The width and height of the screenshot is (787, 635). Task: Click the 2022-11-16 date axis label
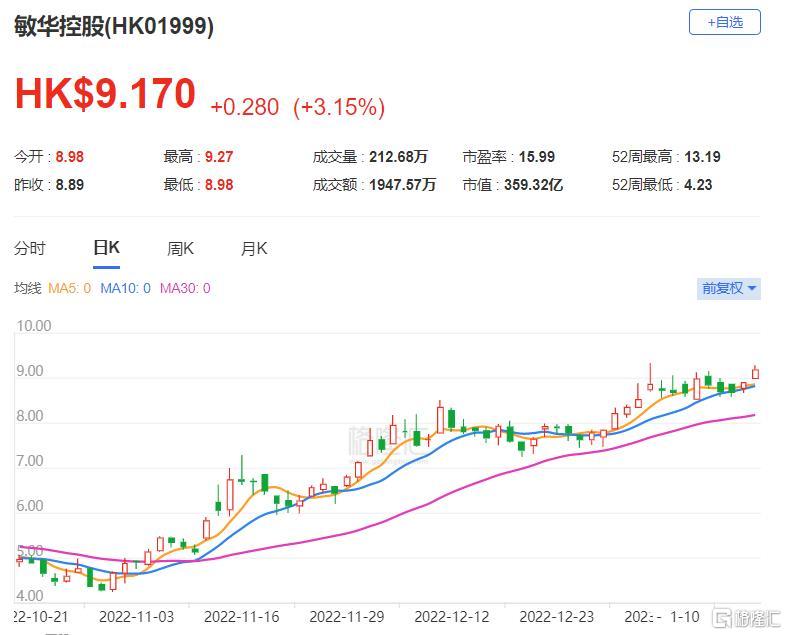coord(241,617)
